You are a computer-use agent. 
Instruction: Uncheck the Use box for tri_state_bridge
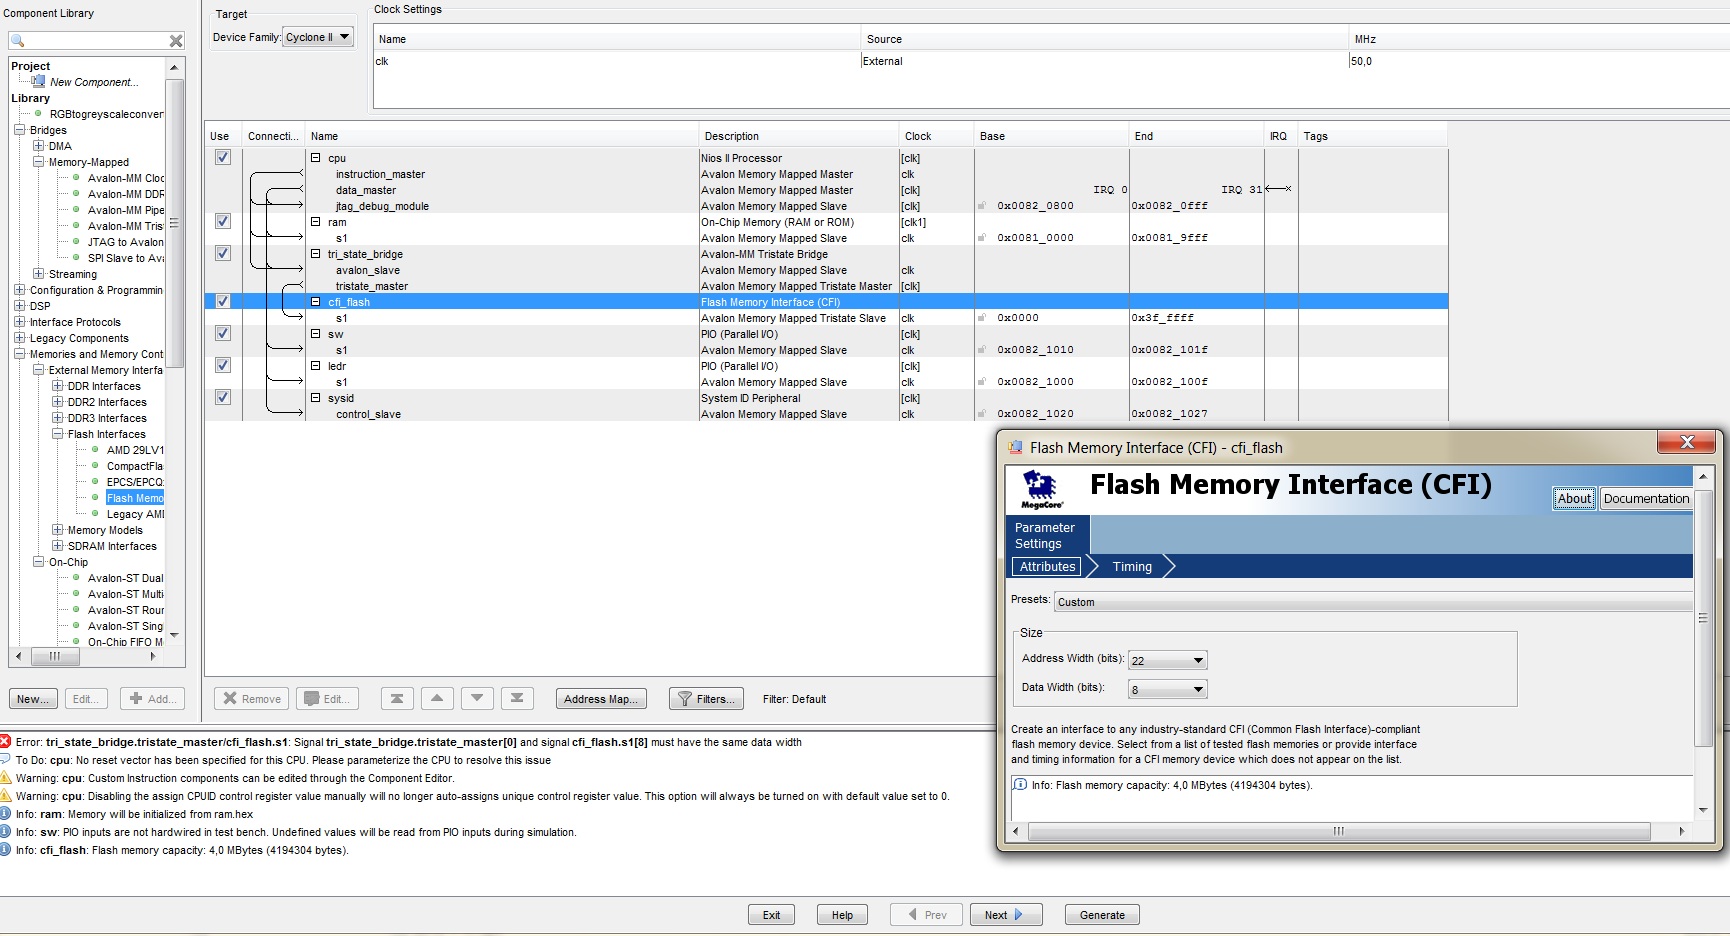[x=223, y=253]
